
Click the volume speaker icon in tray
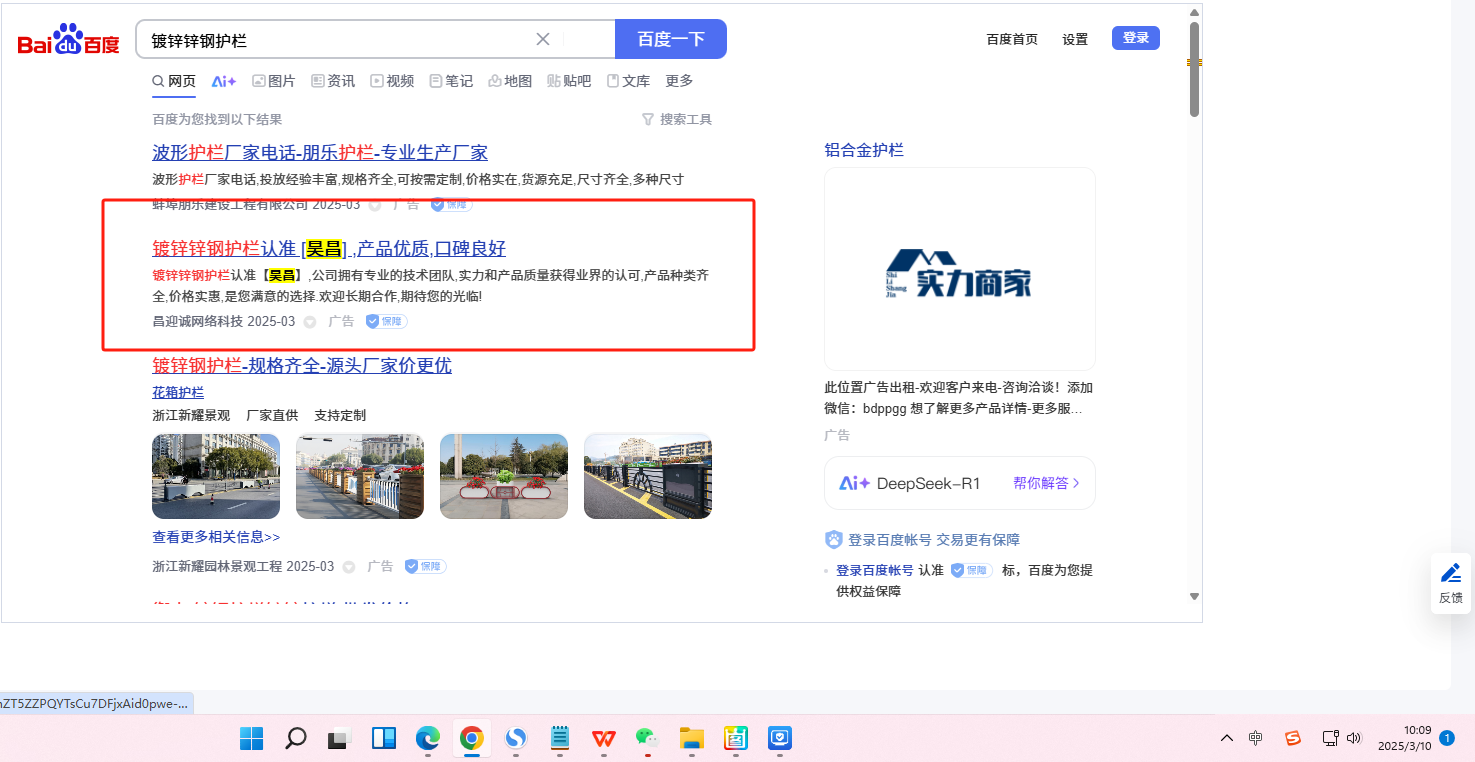click(1354, 739)
